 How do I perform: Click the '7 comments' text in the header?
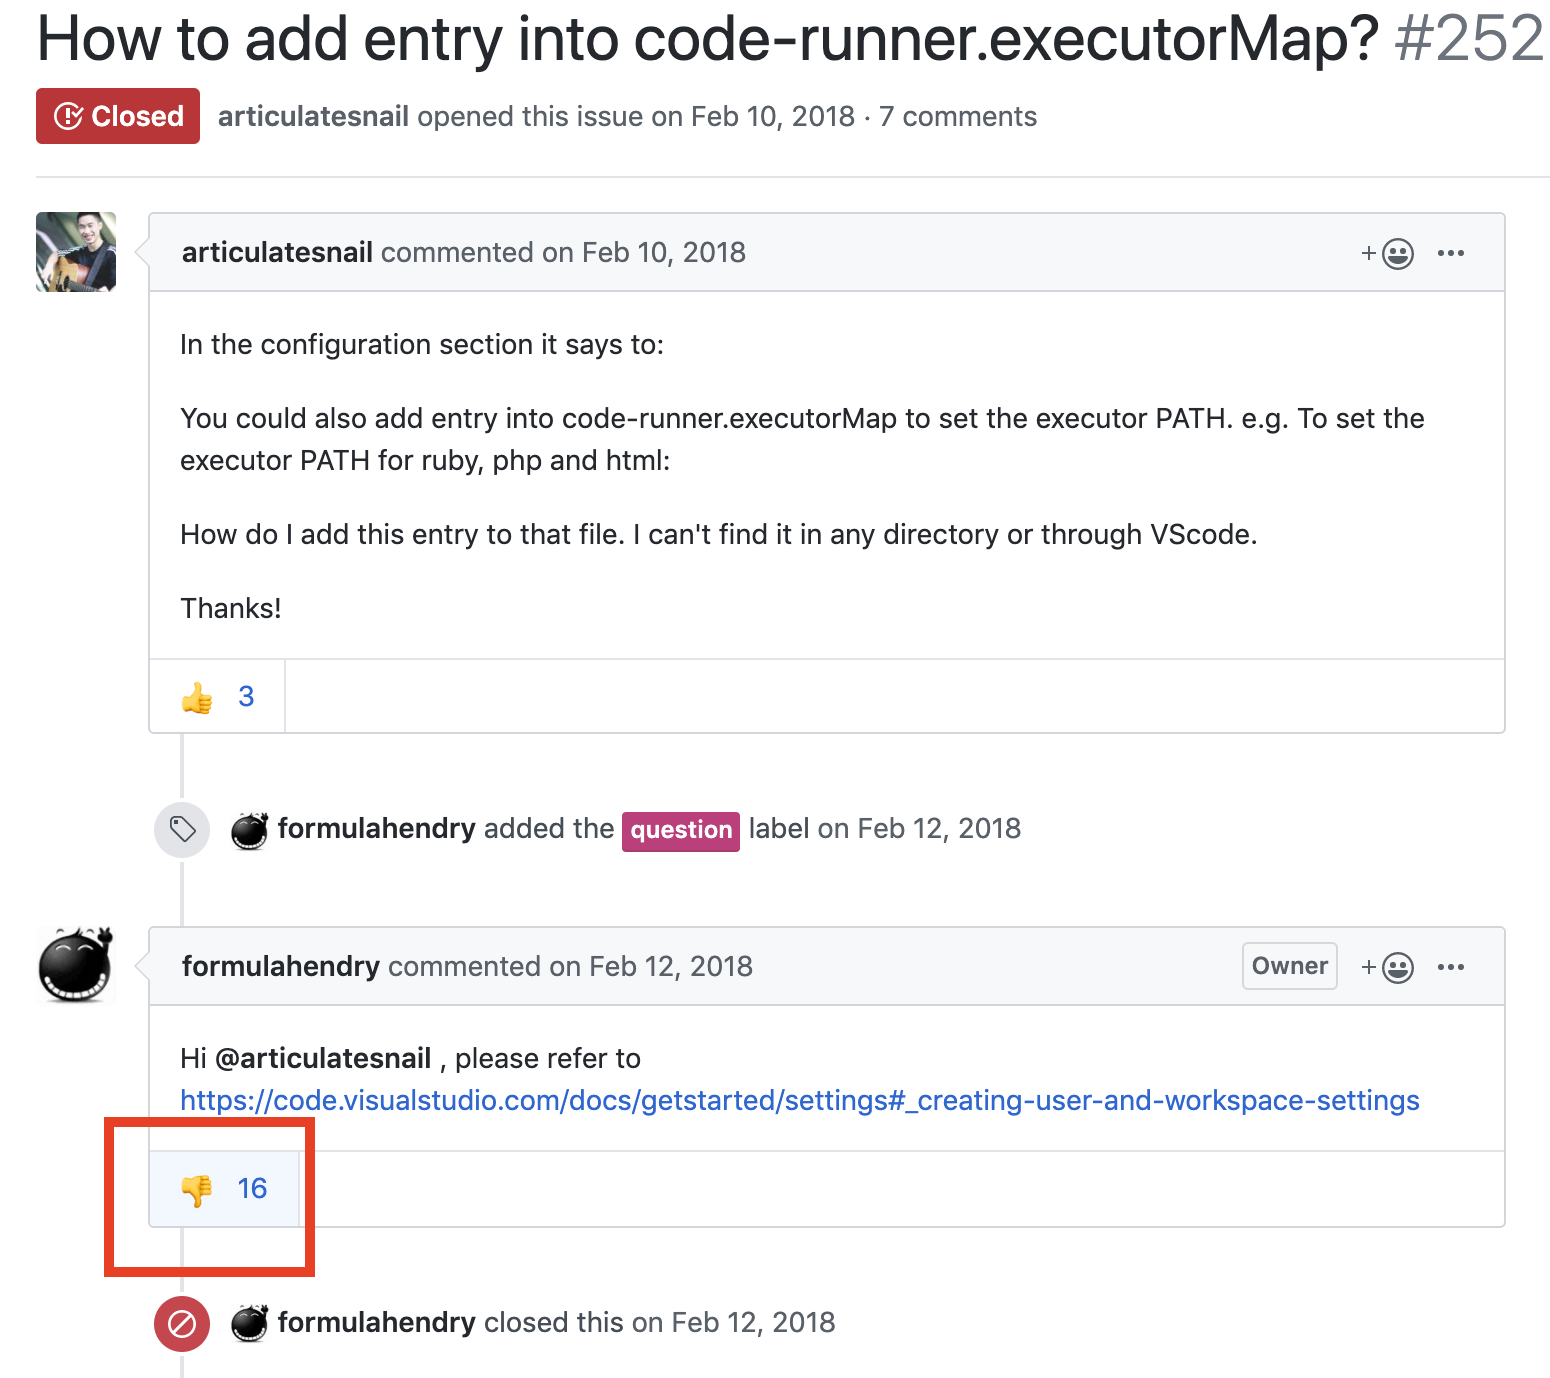click(x=956, y=116)
